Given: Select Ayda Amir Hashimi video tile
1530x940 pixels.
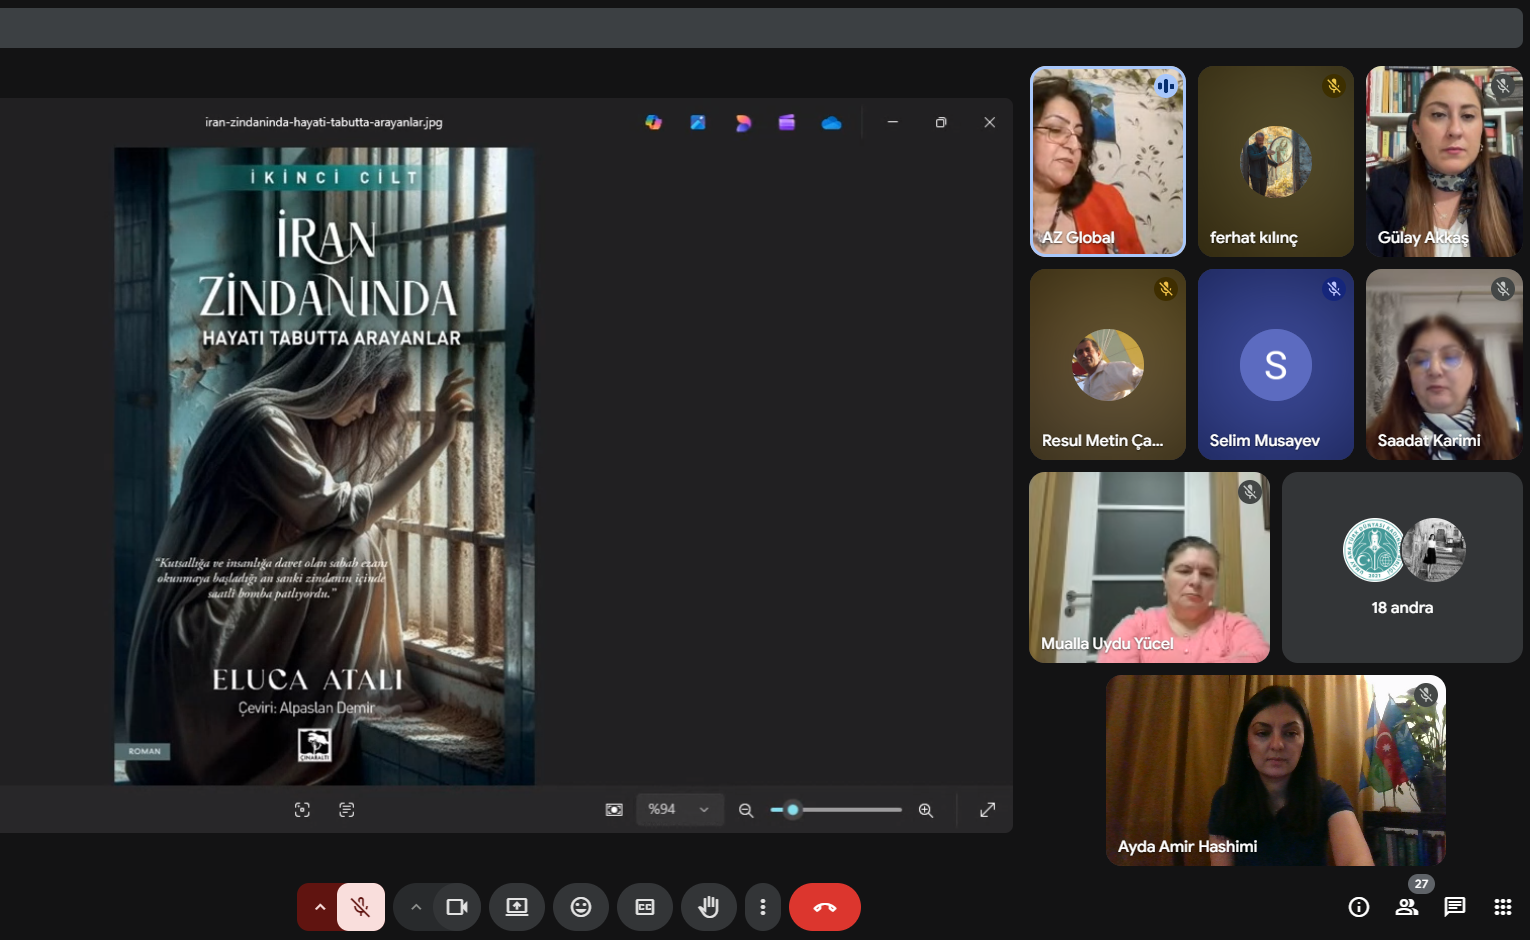Looking at the screenshot, I should [1275, 770].
